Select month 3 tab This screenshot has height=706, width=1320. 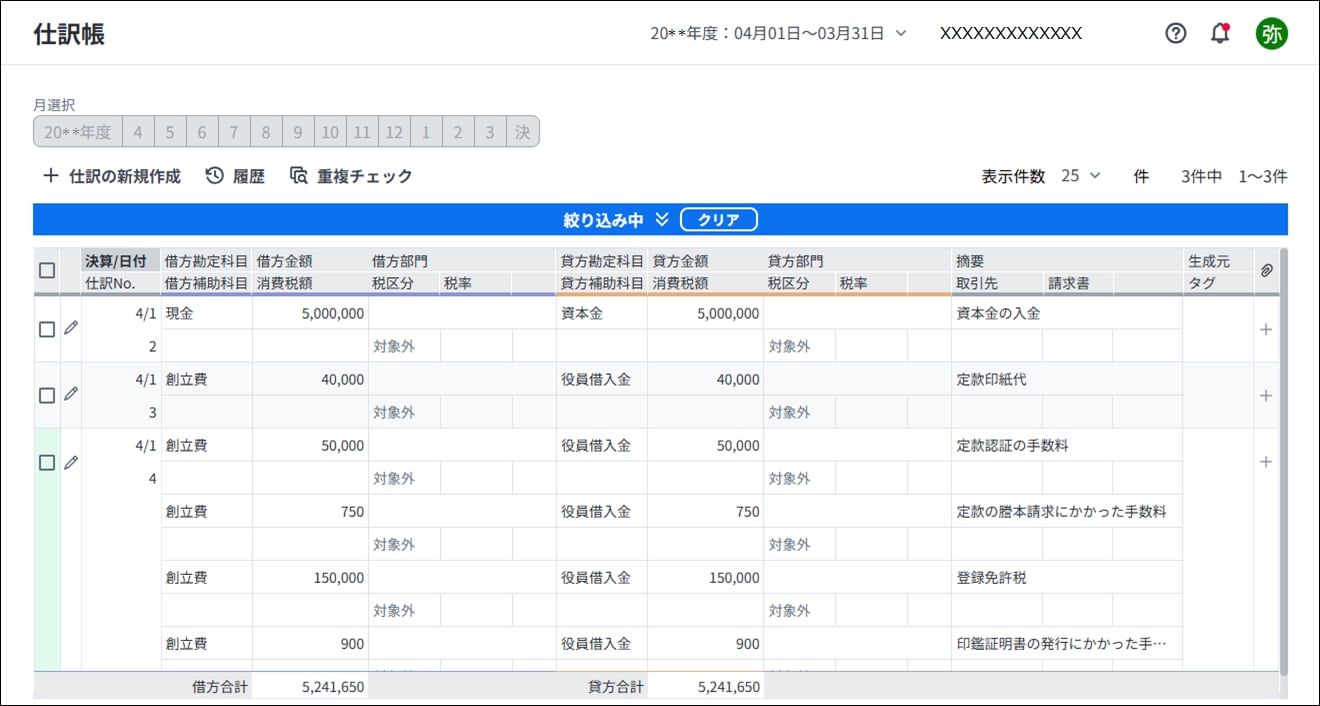point(490,132)
